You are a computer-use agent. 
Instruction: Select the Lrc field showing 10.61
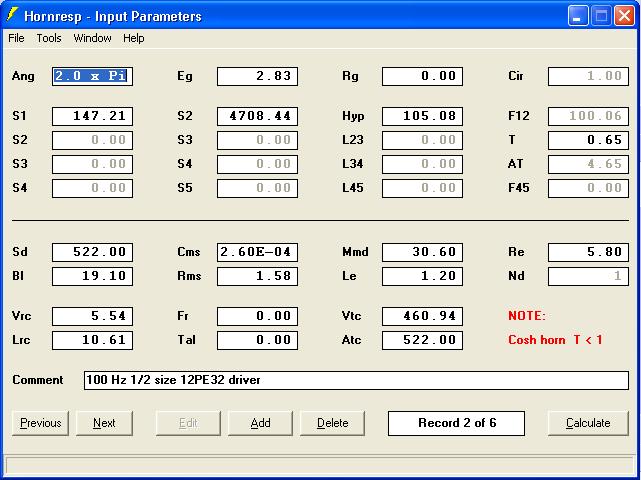(92, 341)
